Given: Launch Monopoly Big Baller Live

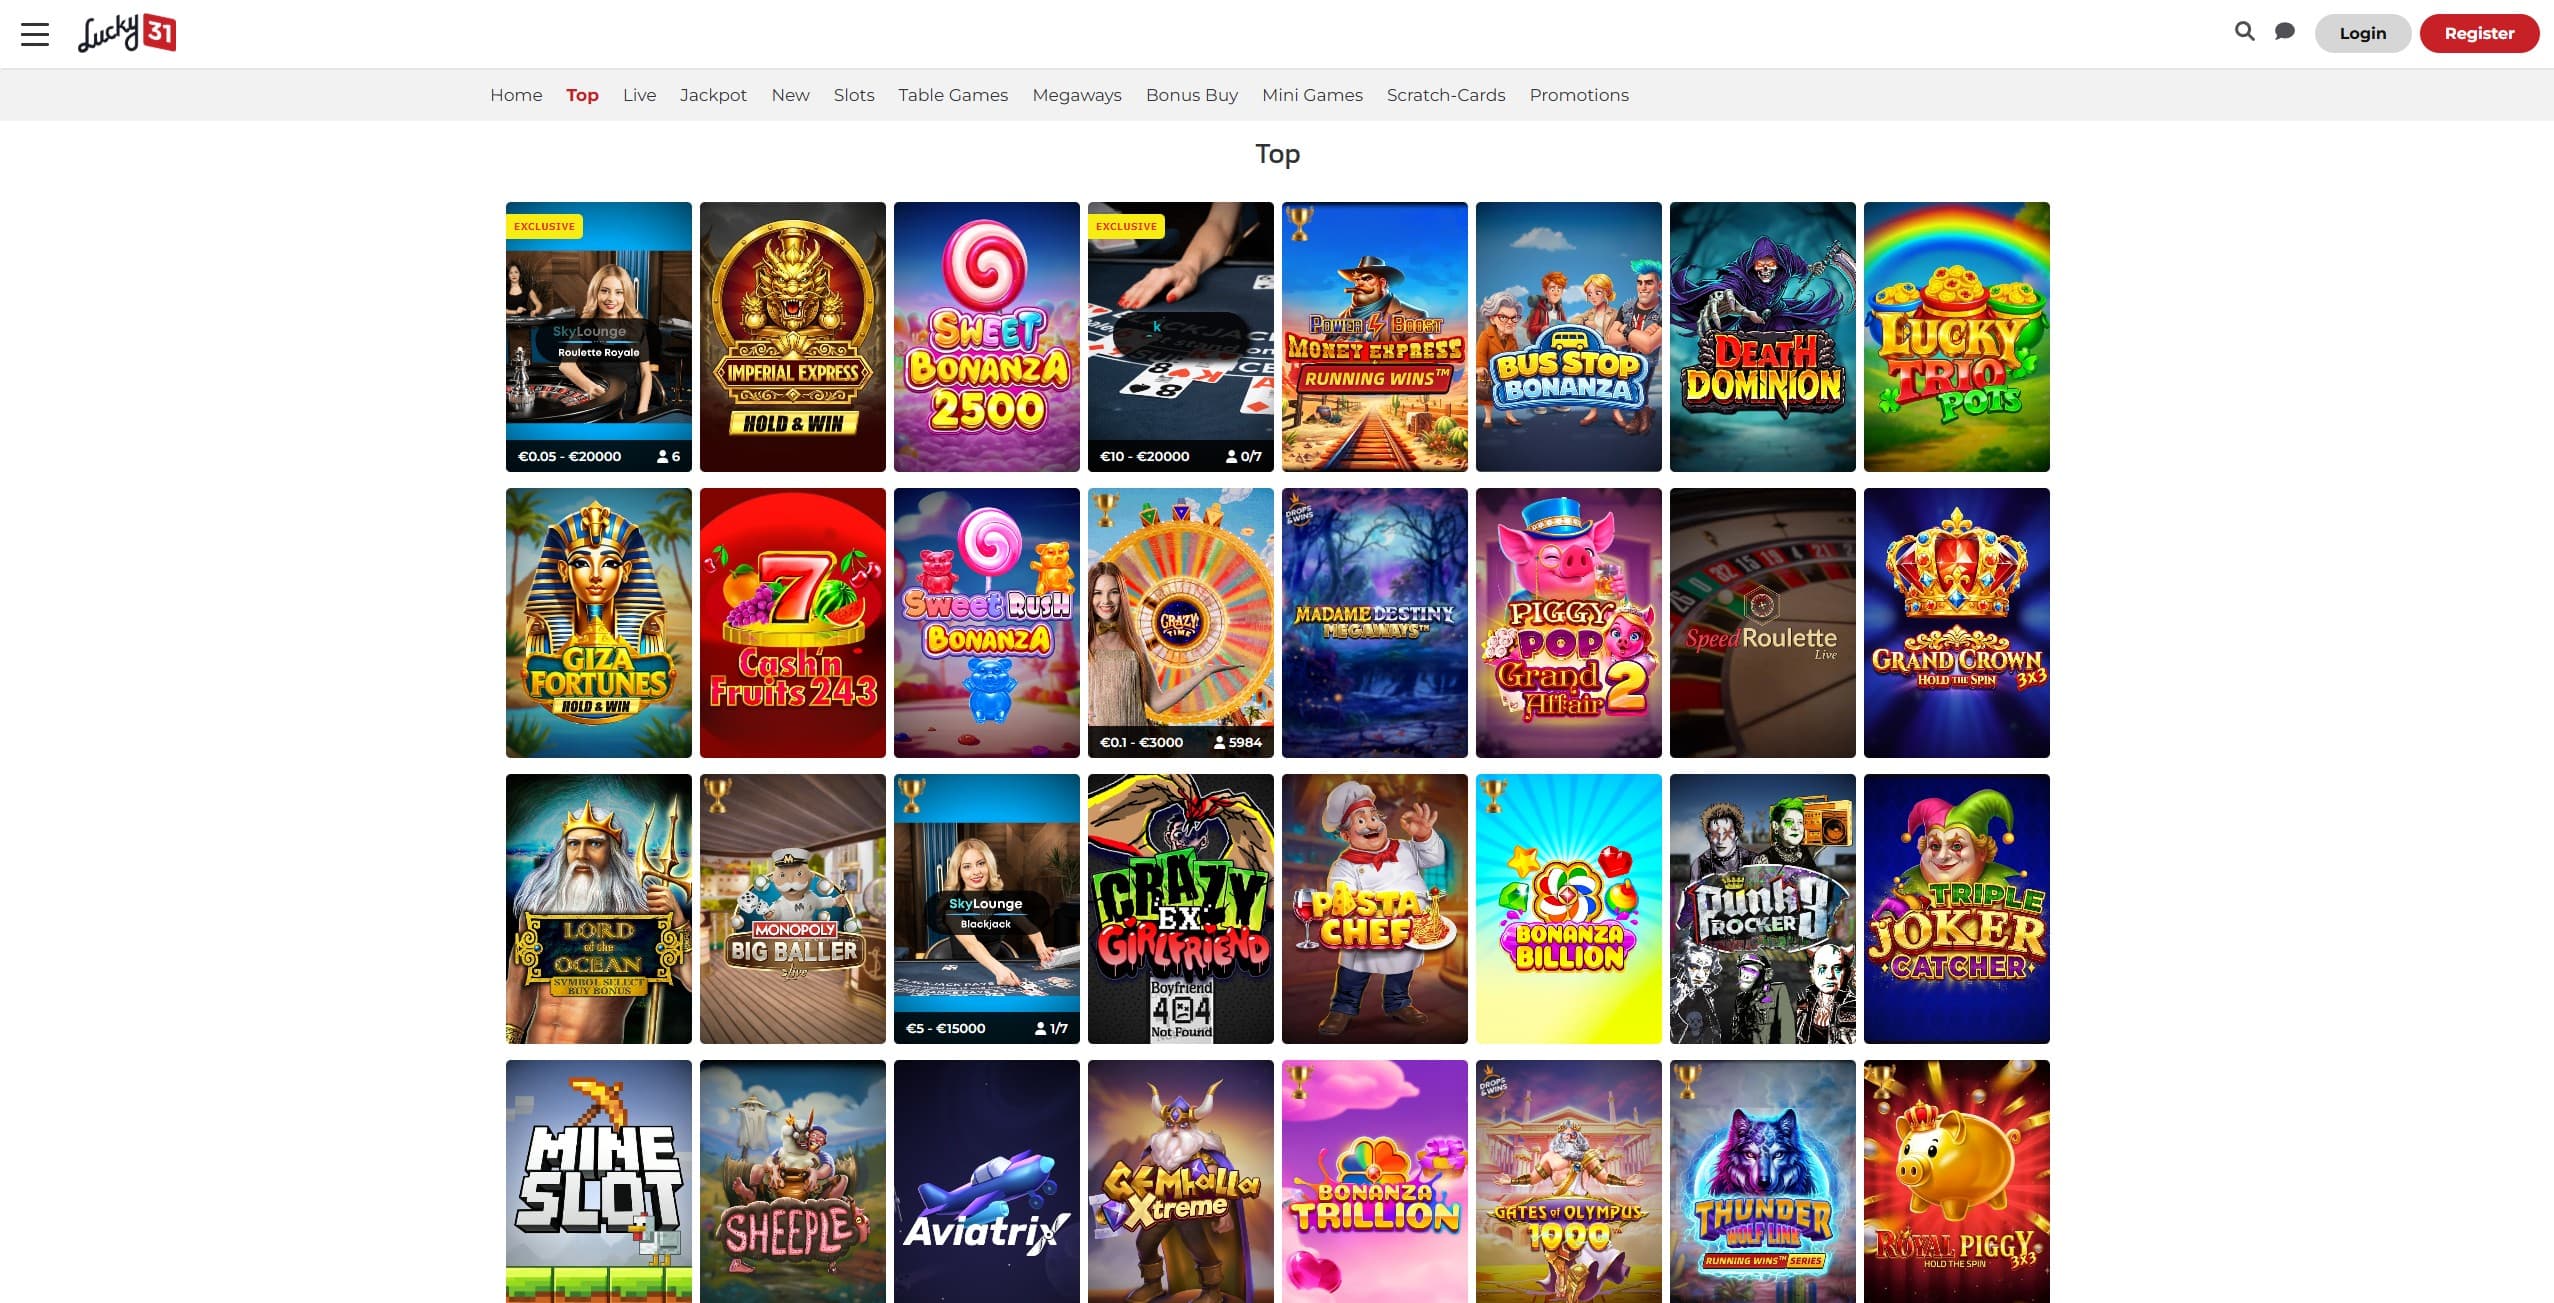Looking at the screenshot, I should tap(793, 909).
